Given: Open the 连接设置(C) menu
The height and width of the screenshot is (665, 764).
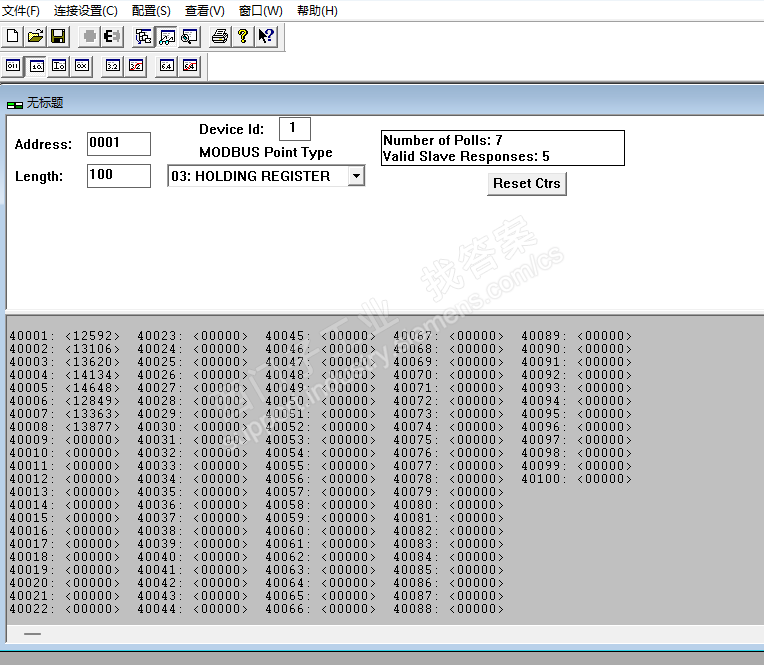Looking at the screenshot, I should 86,10.
